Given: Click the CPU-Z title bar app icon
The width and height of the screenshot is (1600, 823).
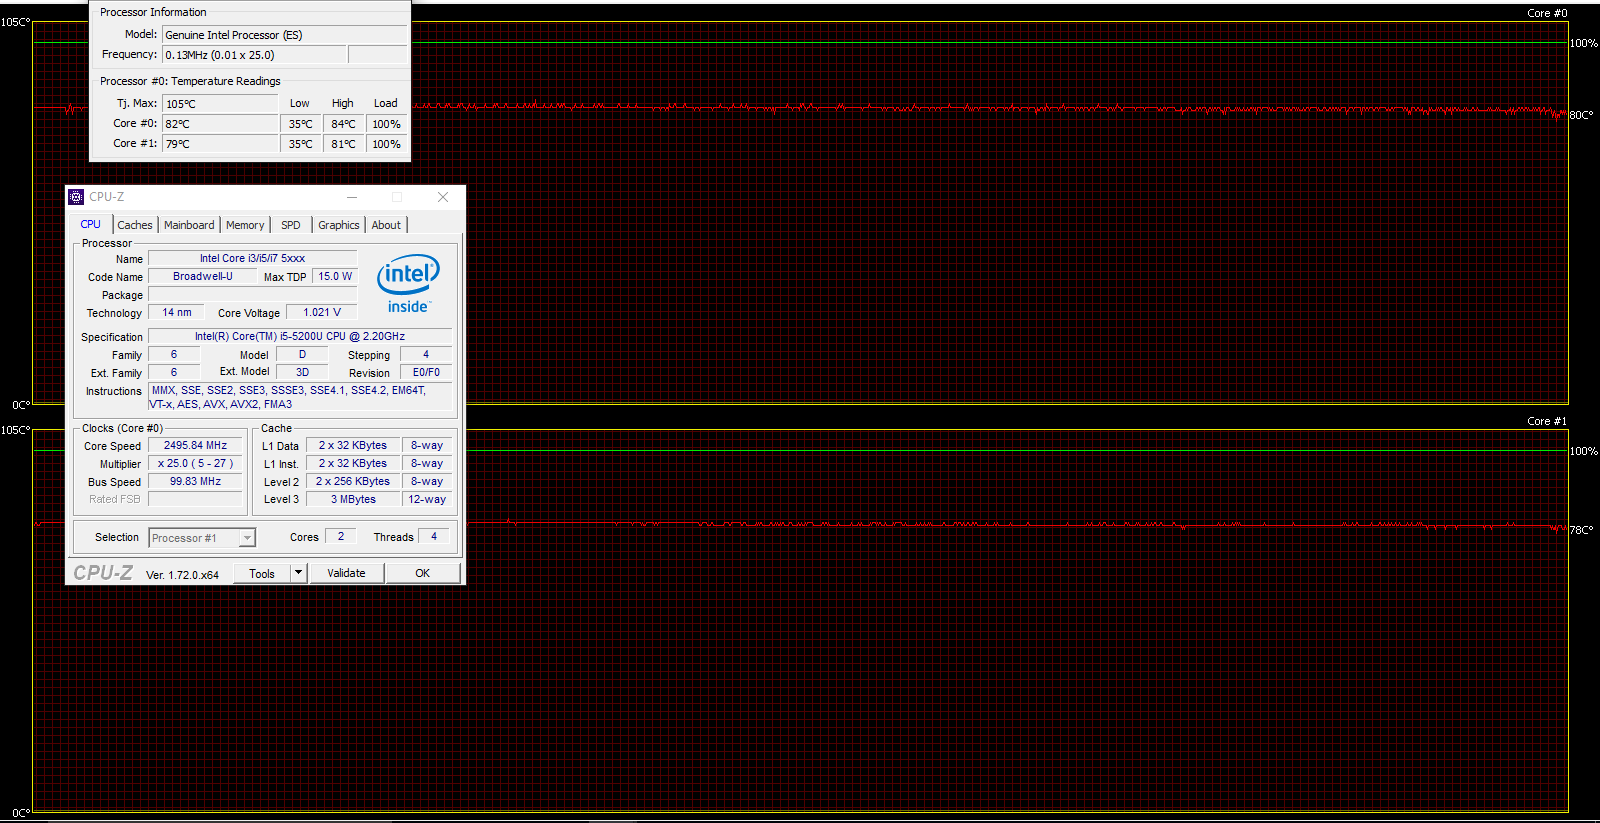Looking at the screenshot, I should click(76, 197).
